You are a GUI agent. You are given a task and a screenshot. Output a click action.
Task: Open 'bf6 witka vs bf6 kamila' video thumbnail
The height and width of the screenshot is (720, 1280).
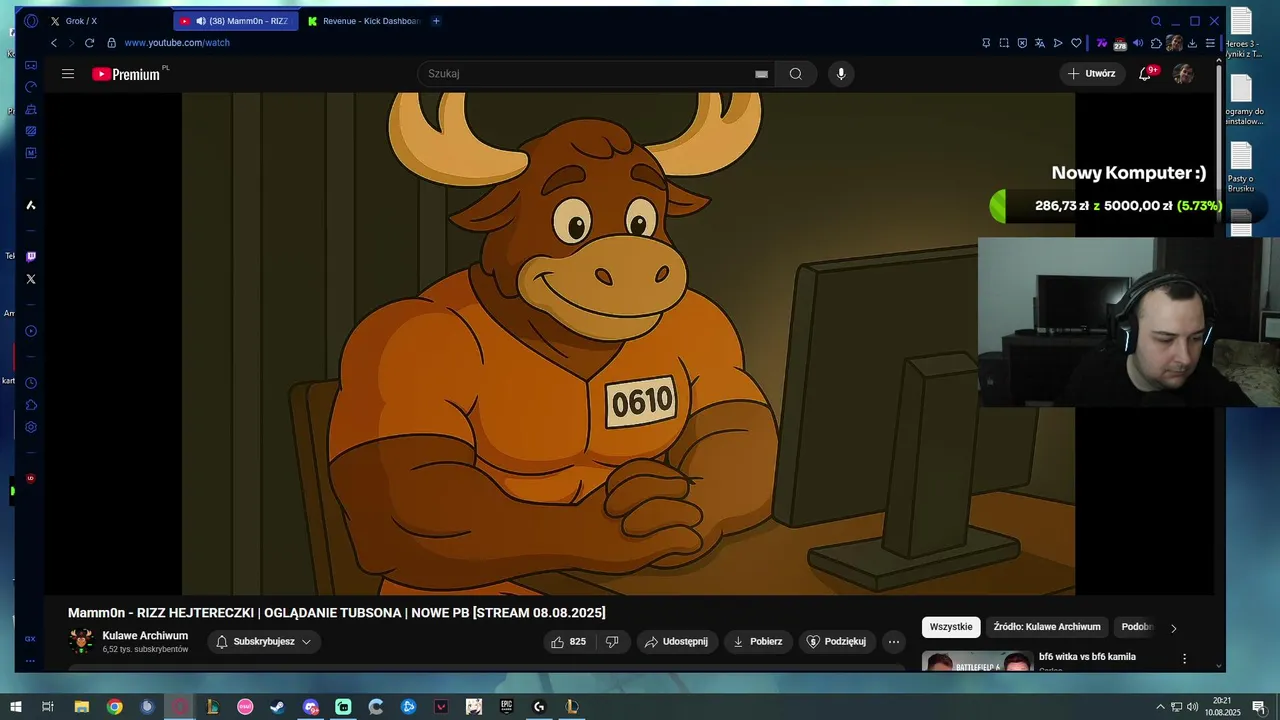[x=977, y=661]
